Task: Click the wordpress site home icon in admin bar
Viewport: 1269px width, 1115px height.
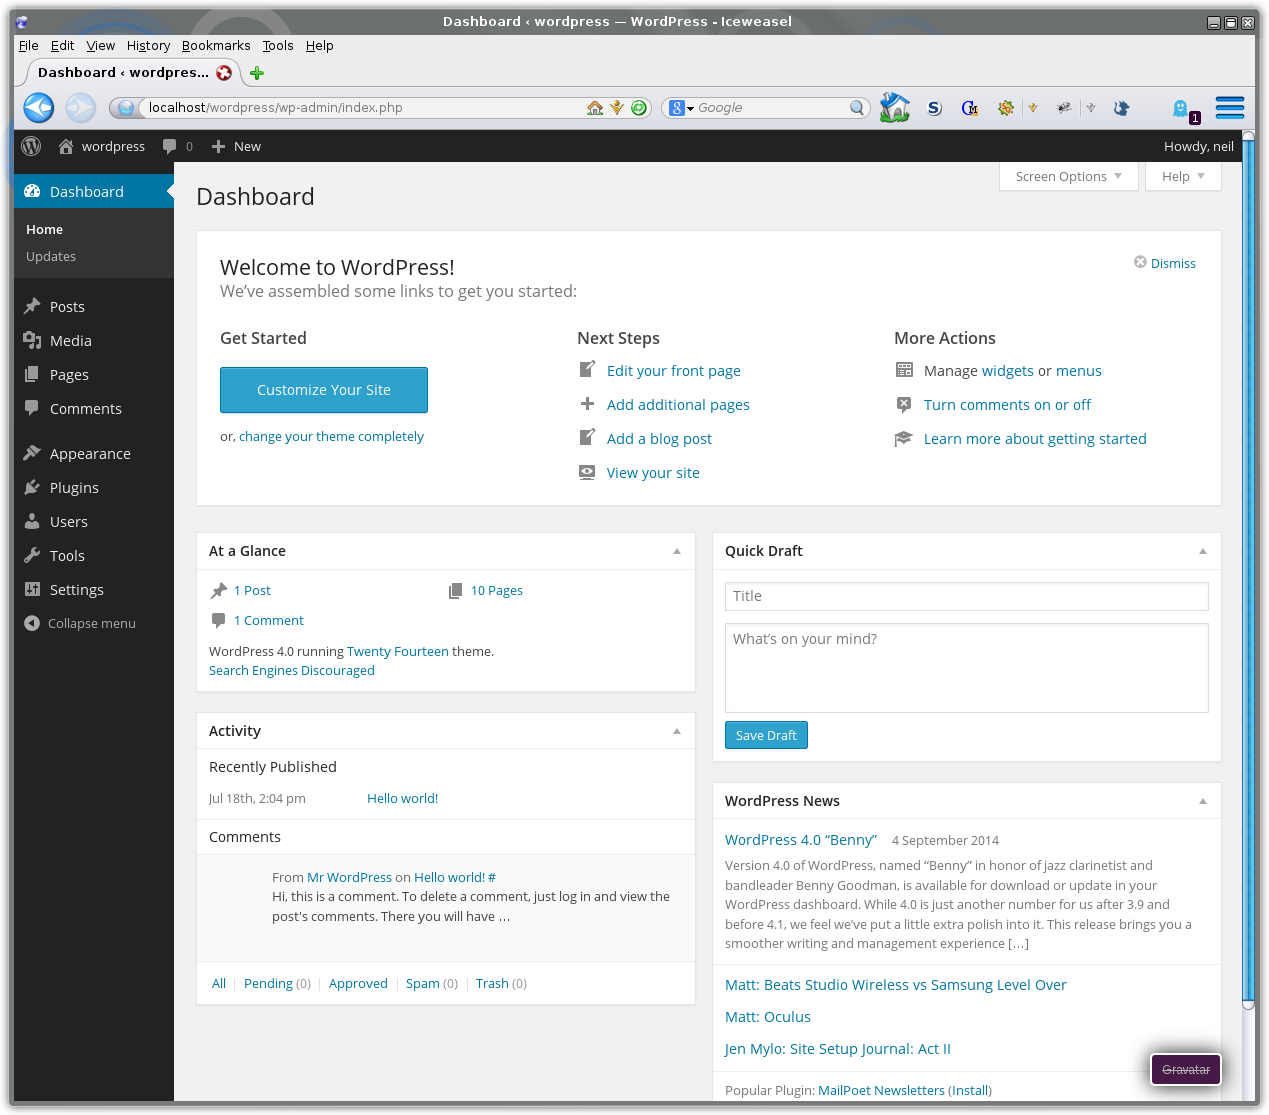Action: pyautogui.click(x=66, y=146)
